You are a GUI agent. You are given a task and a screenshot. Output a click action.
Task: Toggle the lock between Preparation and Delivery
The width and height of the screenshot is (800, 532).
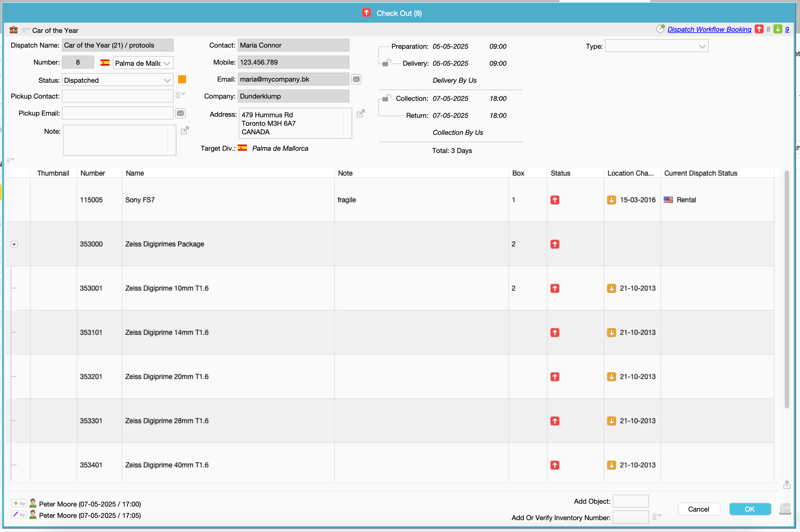[386, 63]
